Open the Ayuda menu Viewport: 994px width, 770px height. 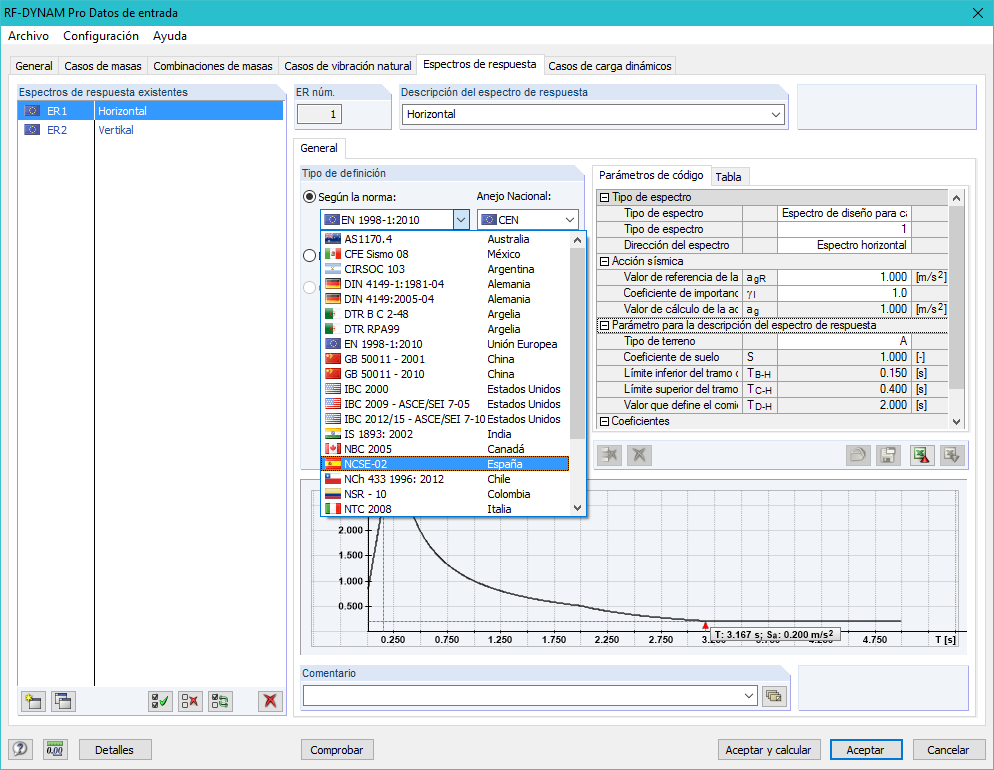(x=170, y=36)
